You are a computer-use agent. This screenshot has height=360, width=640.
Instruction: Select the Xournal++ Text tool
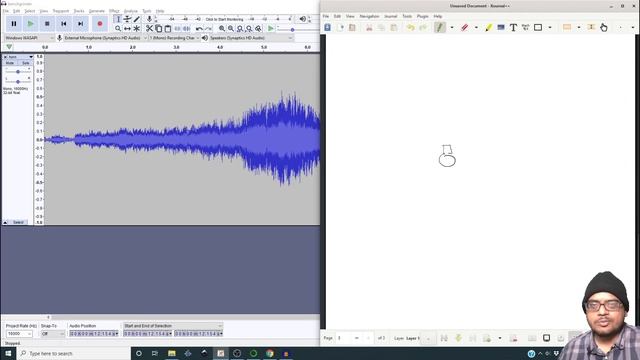coord(513,27)
